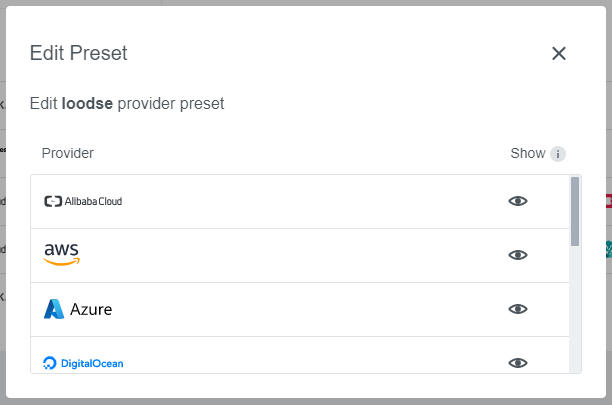Click the Provider column header
This screenshot has height=405, width=612.
(68, 153)
